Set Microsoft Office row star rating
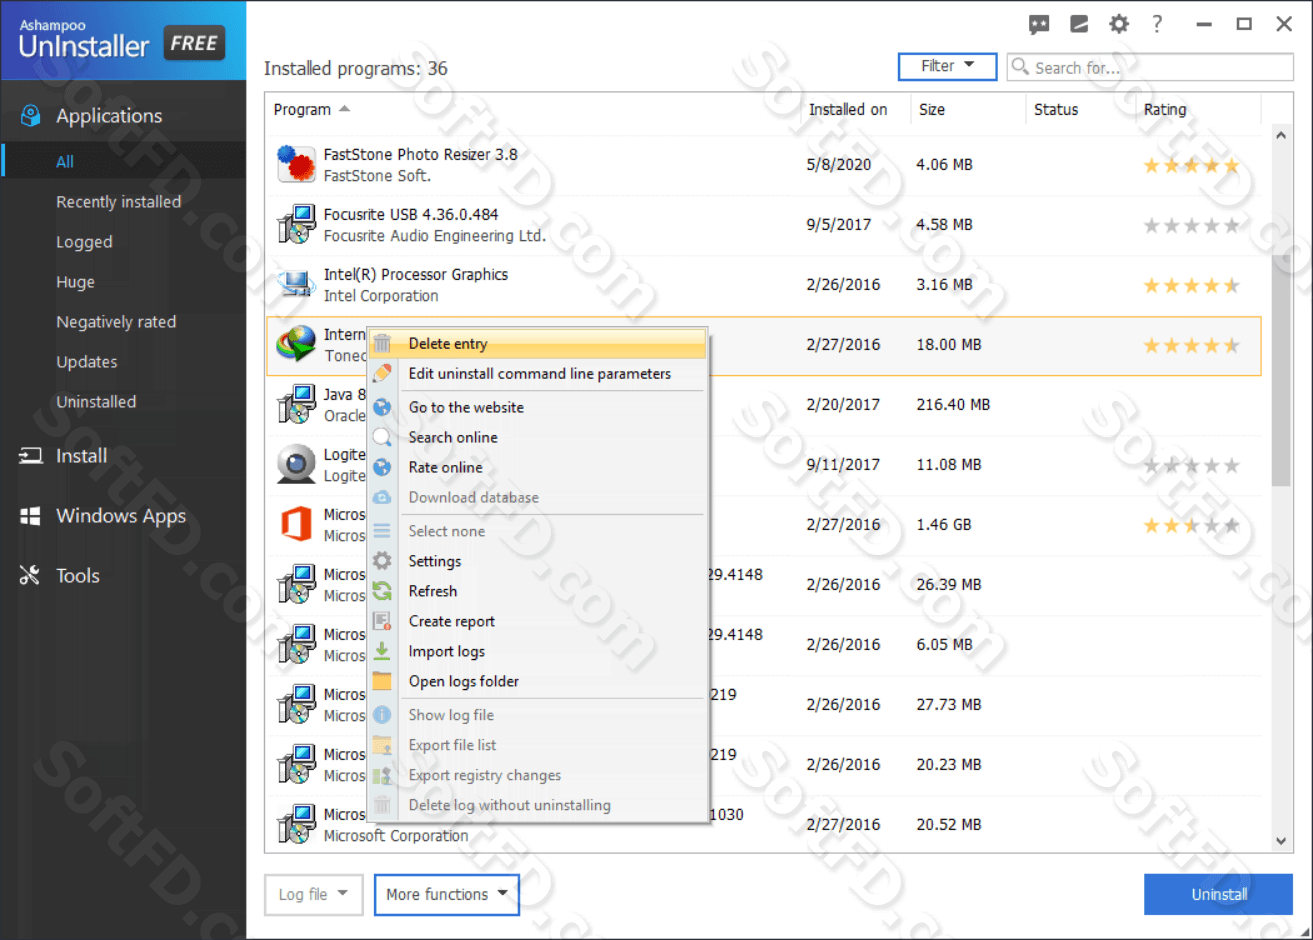This screenshot has width=1313, height=940. point(1191,525)
